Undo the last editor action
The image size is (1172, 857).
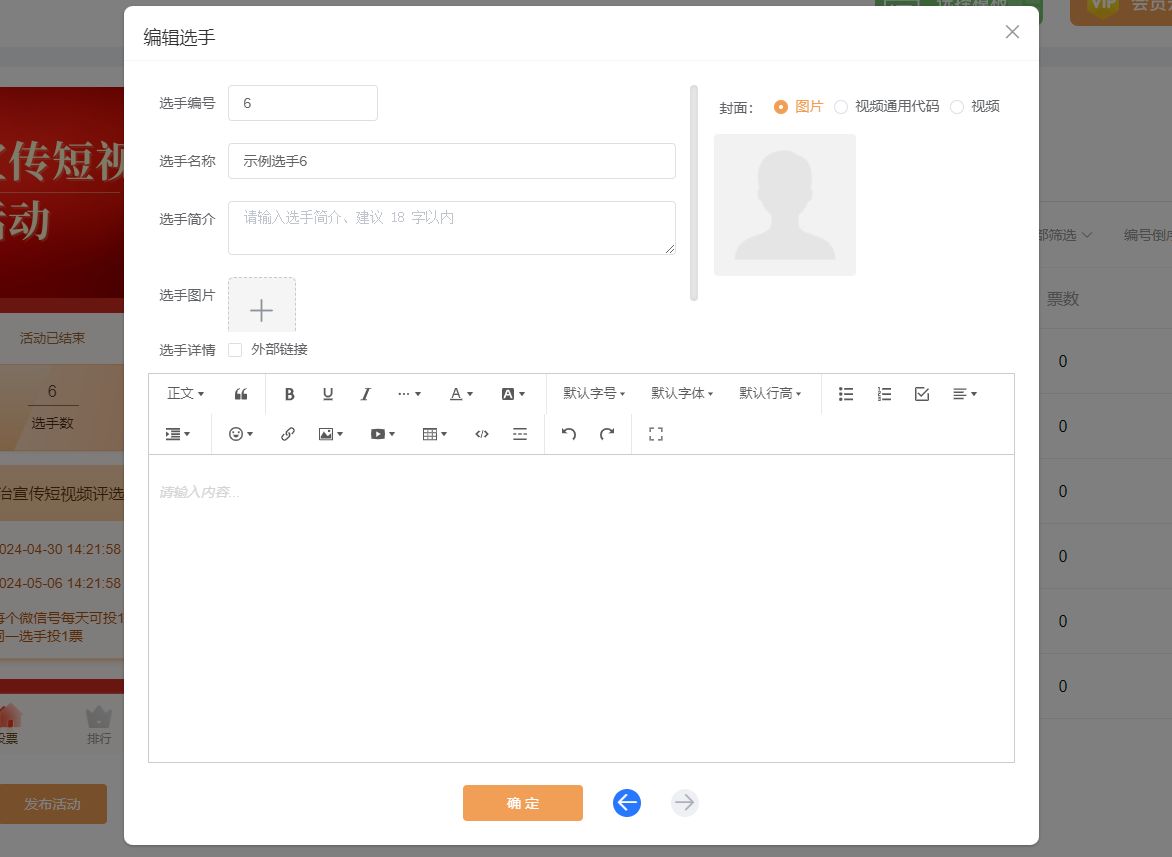coord(568,433)
